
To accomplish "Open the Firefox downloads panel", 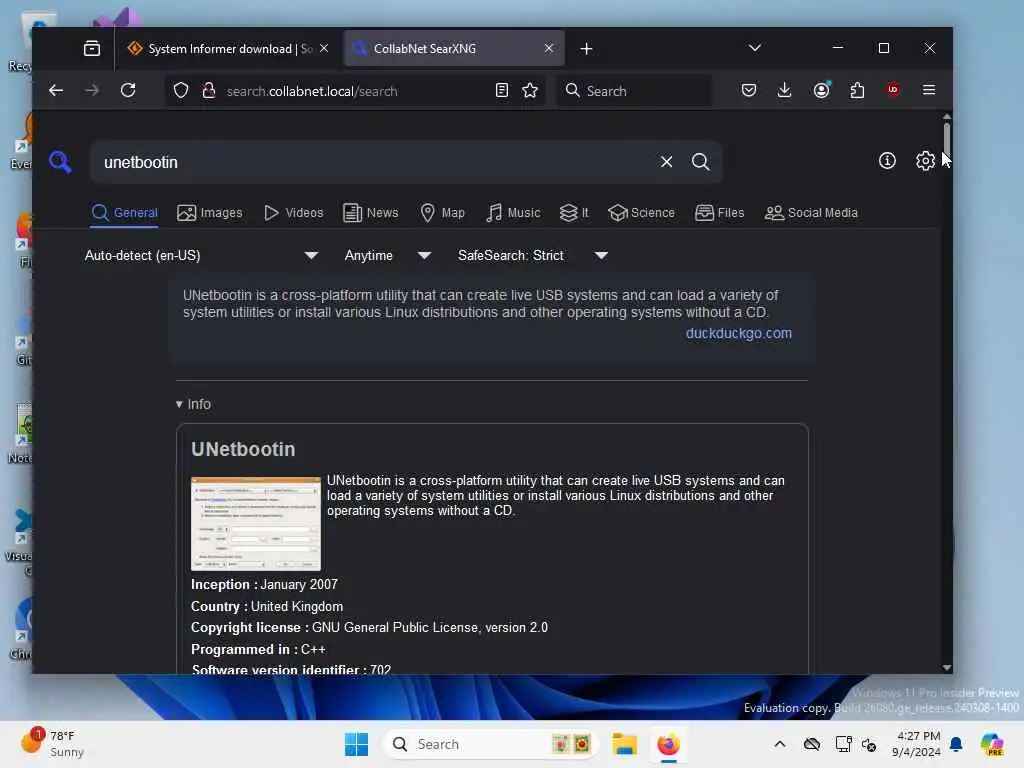I will coord(784,90).
